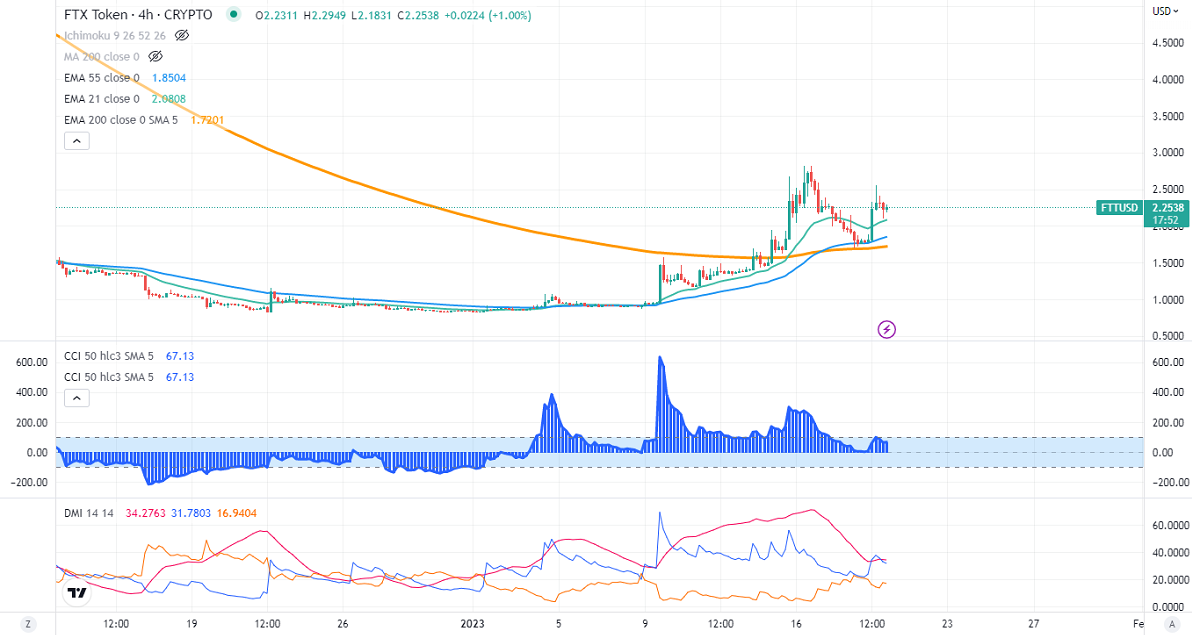This screenshot has width=1192, height=635.
Task: Click the purple lightning event icon
Action: (886, 328)
